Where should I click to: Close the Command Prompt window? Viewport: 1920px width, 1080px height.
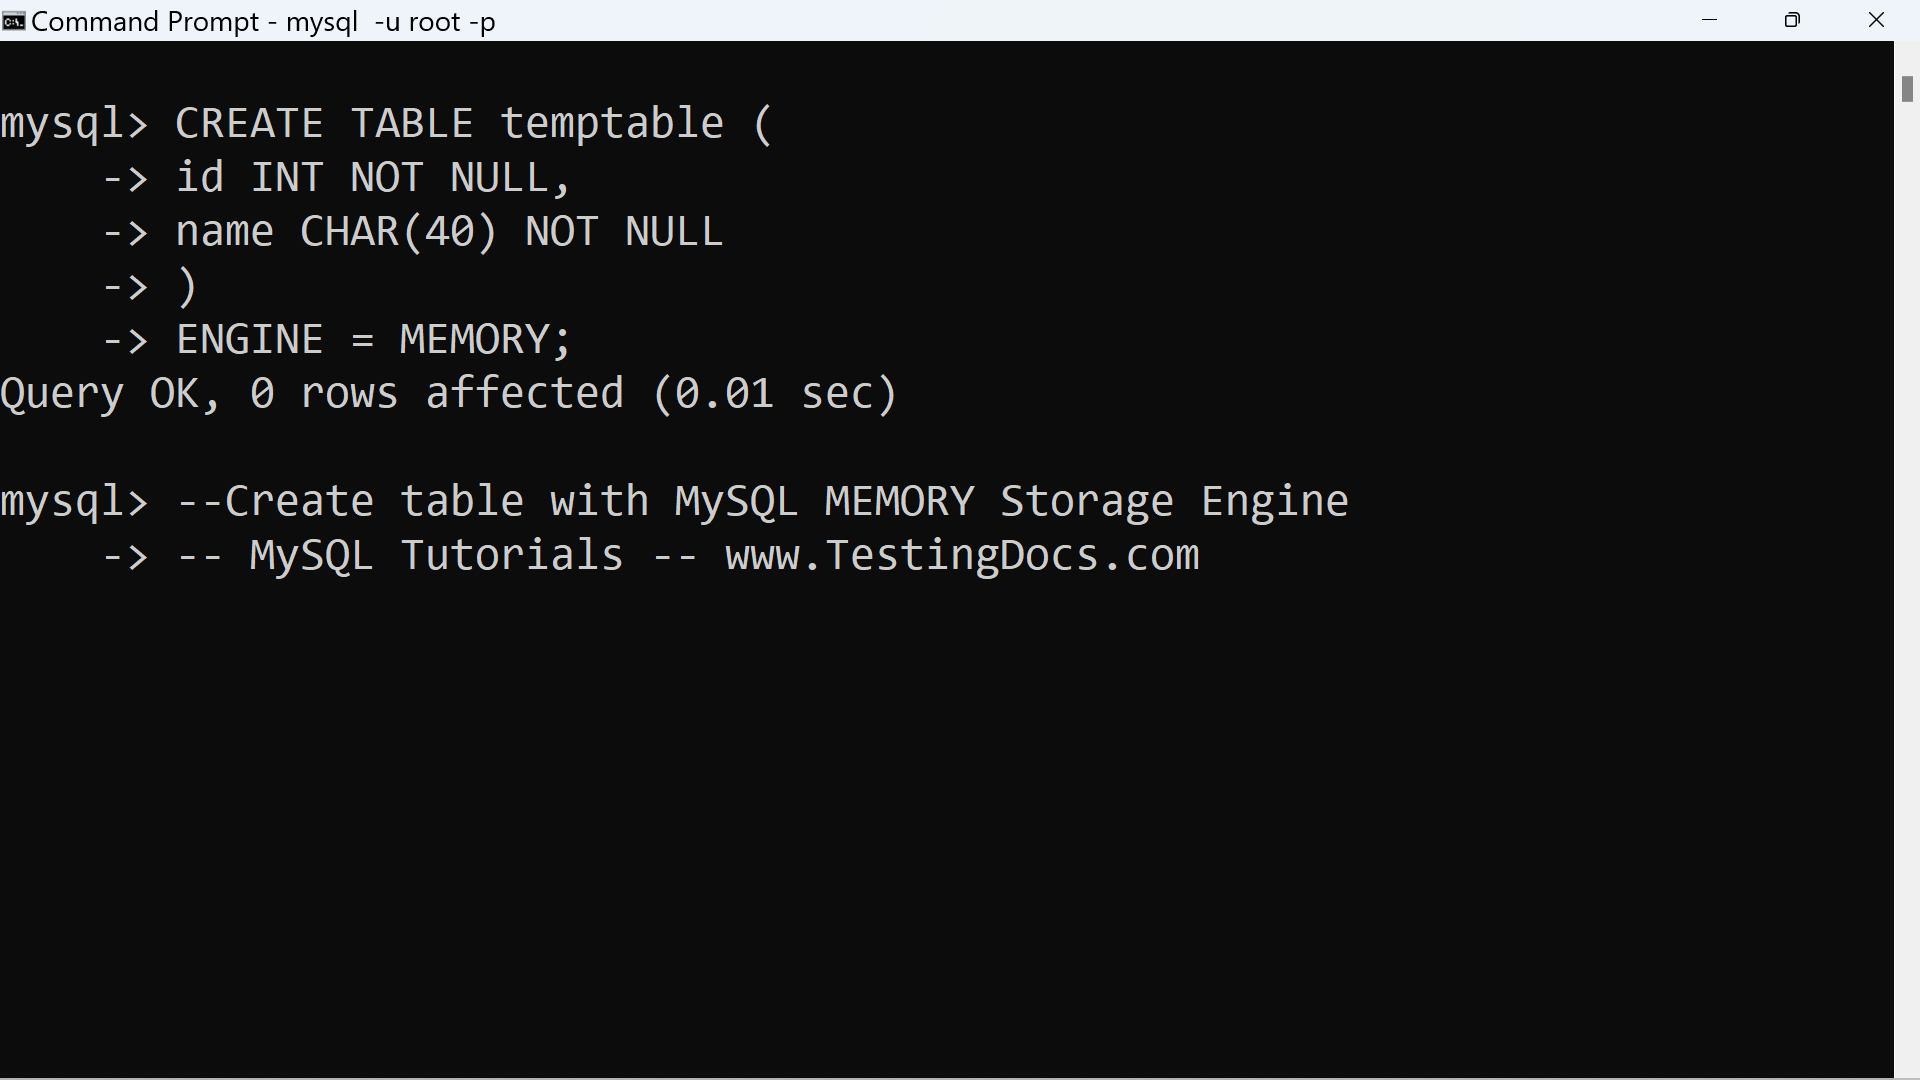1877,20
